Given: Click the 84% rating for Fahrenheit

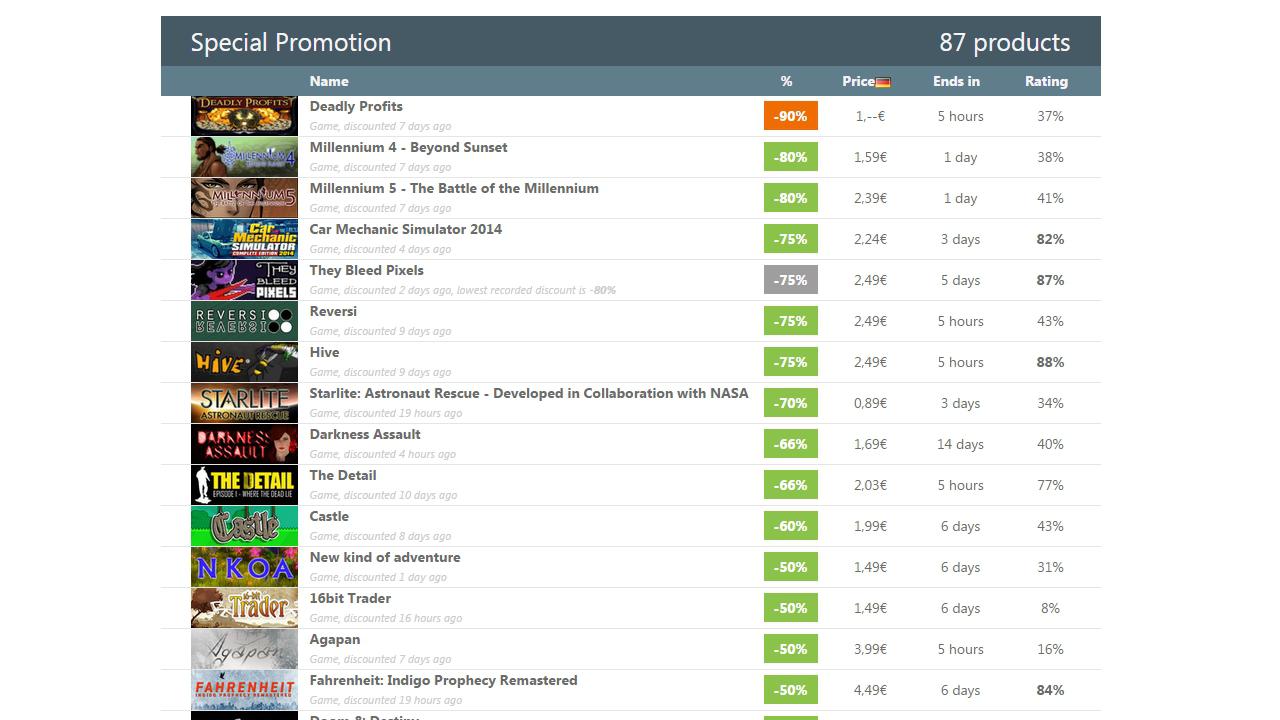Looking at the screenshot, I should tap(1050, 690).
